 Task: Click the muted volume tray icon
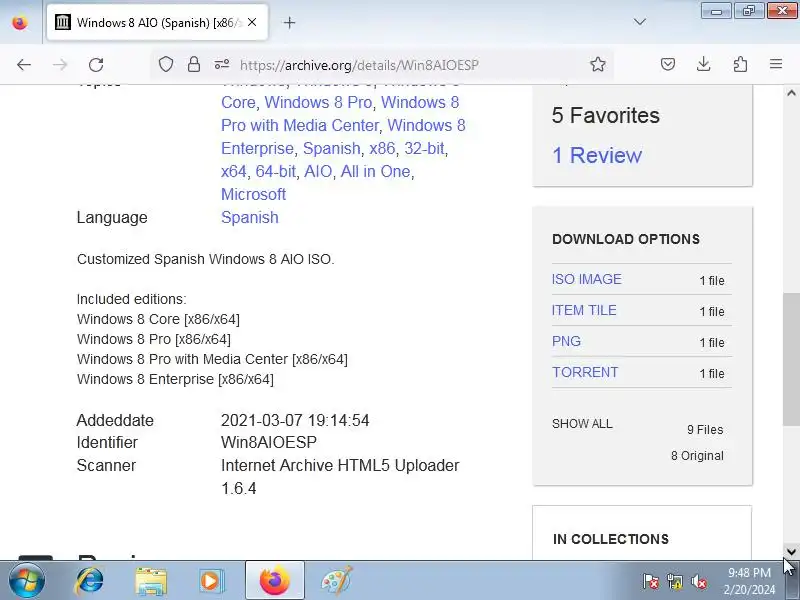click(x=698, y=582)
